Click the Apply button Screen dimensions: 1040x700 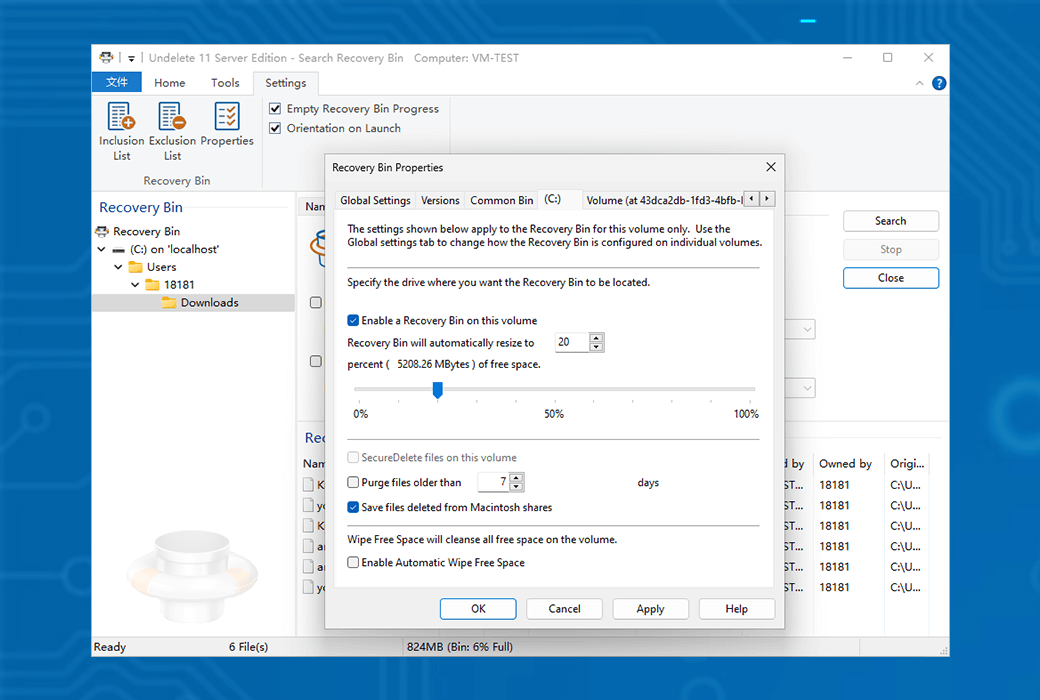tap(650, 609)
